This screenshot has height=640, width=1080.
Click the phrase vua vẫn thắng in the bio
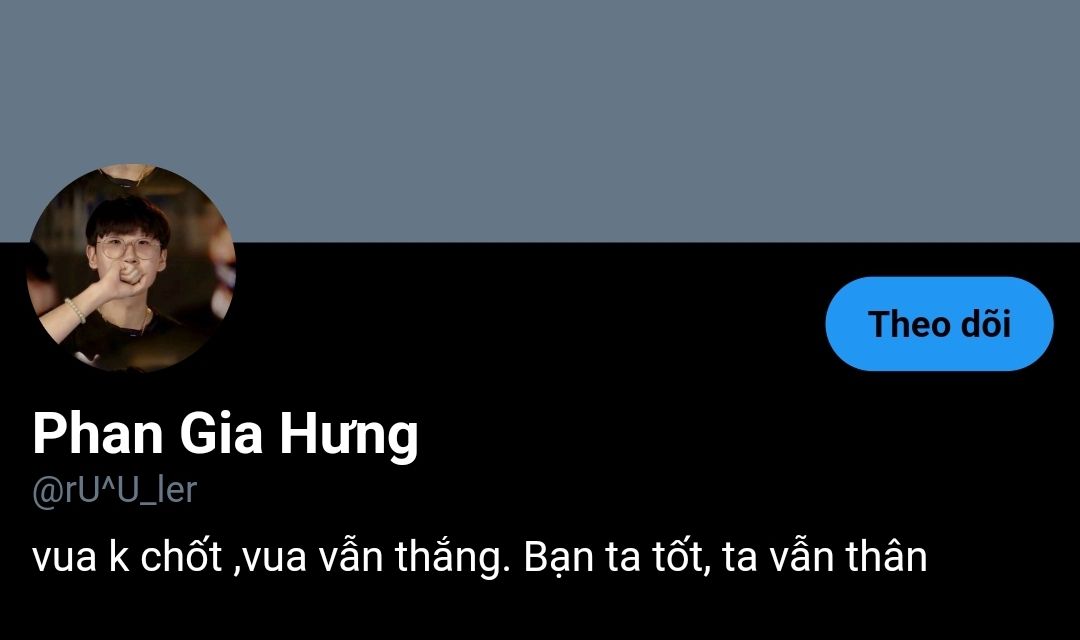[x=377, y=557]
